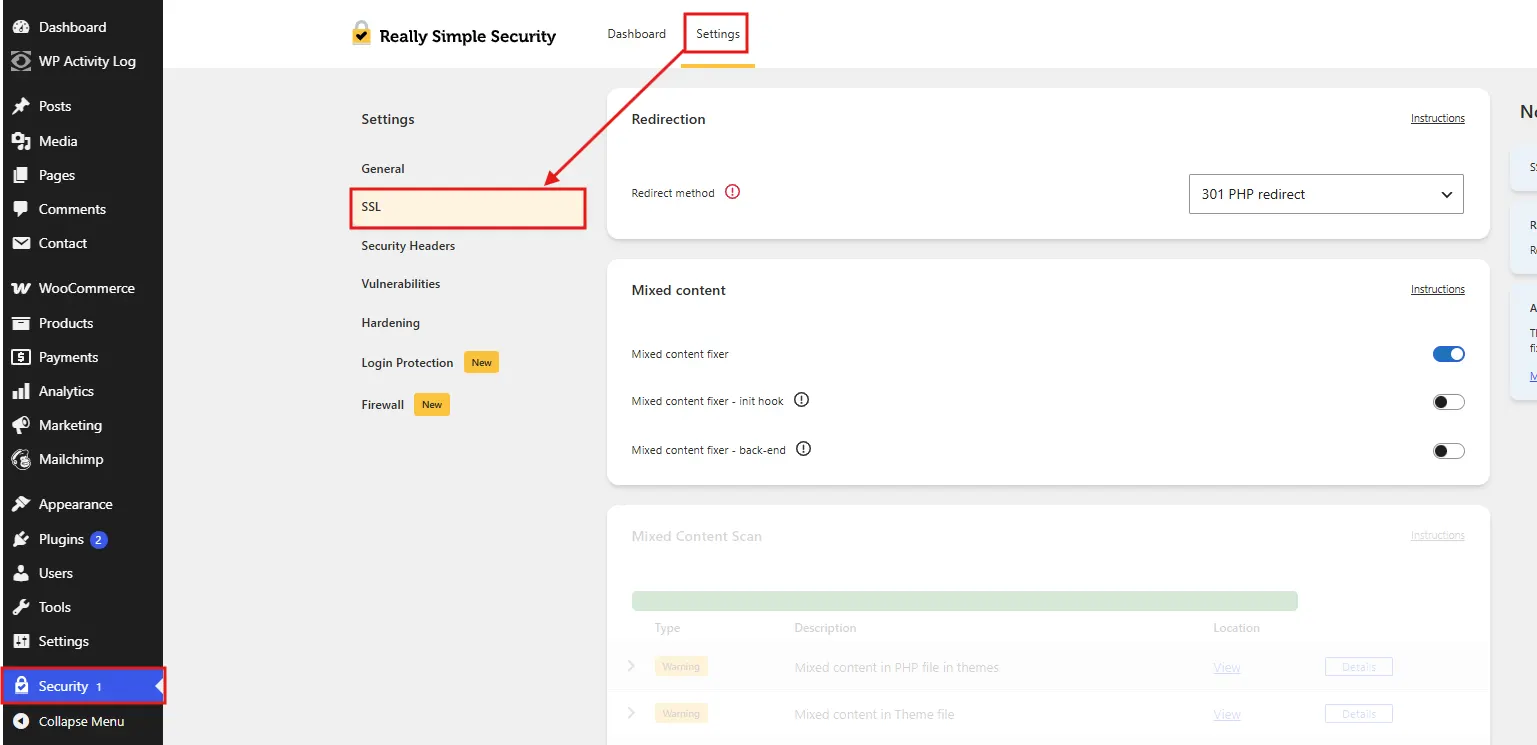Click the Collapse Menu arrow icon
This screenshot has height=745, width=1537.
pyautogui.click(x=20, y=721)
